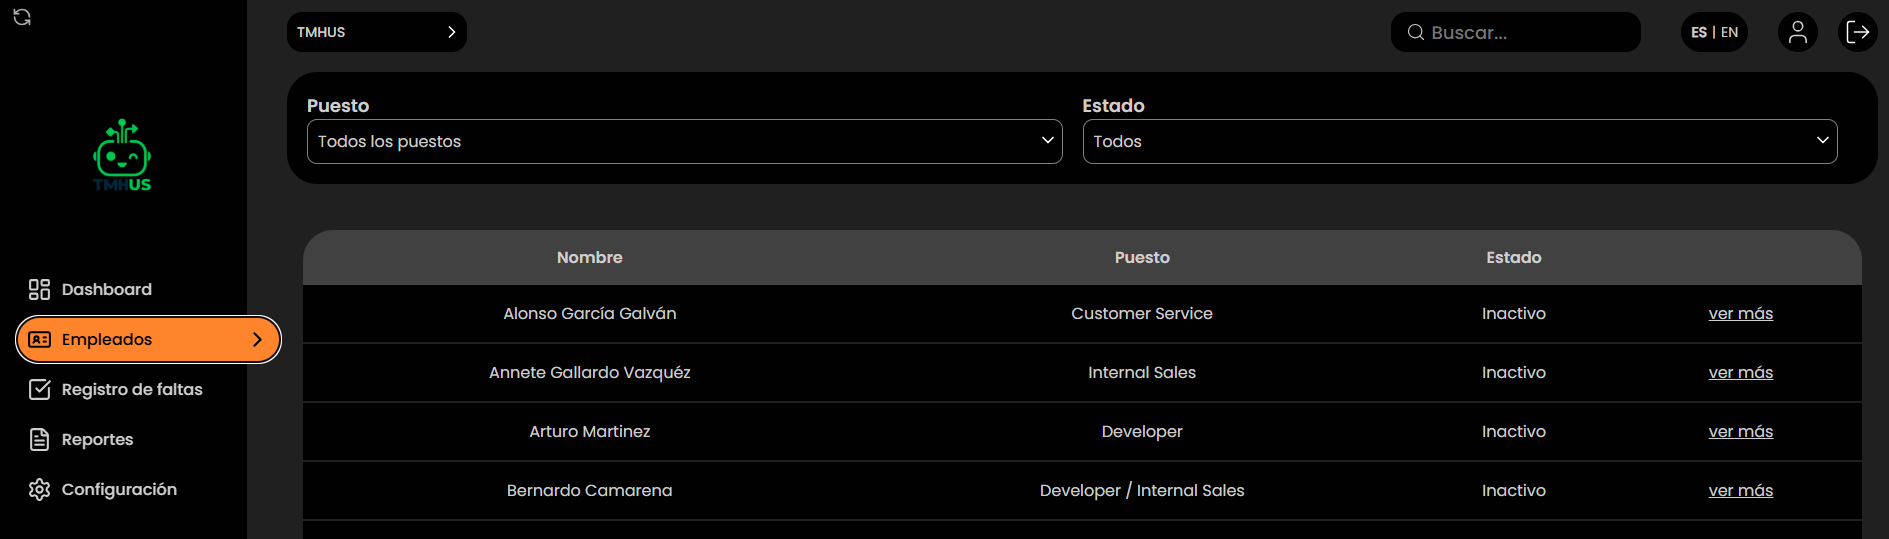
Task: Click ver más for Arturo Martinez
Action: (1740, 431)
